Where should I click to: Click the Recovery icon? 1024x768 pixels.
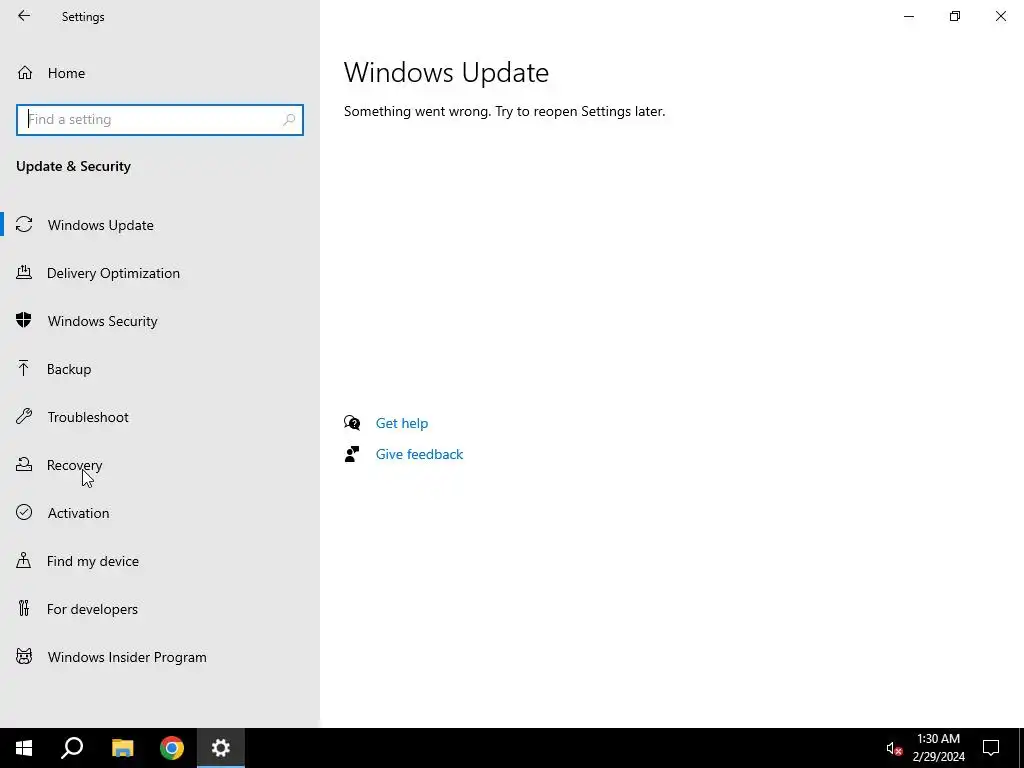(x=24, y=464)
